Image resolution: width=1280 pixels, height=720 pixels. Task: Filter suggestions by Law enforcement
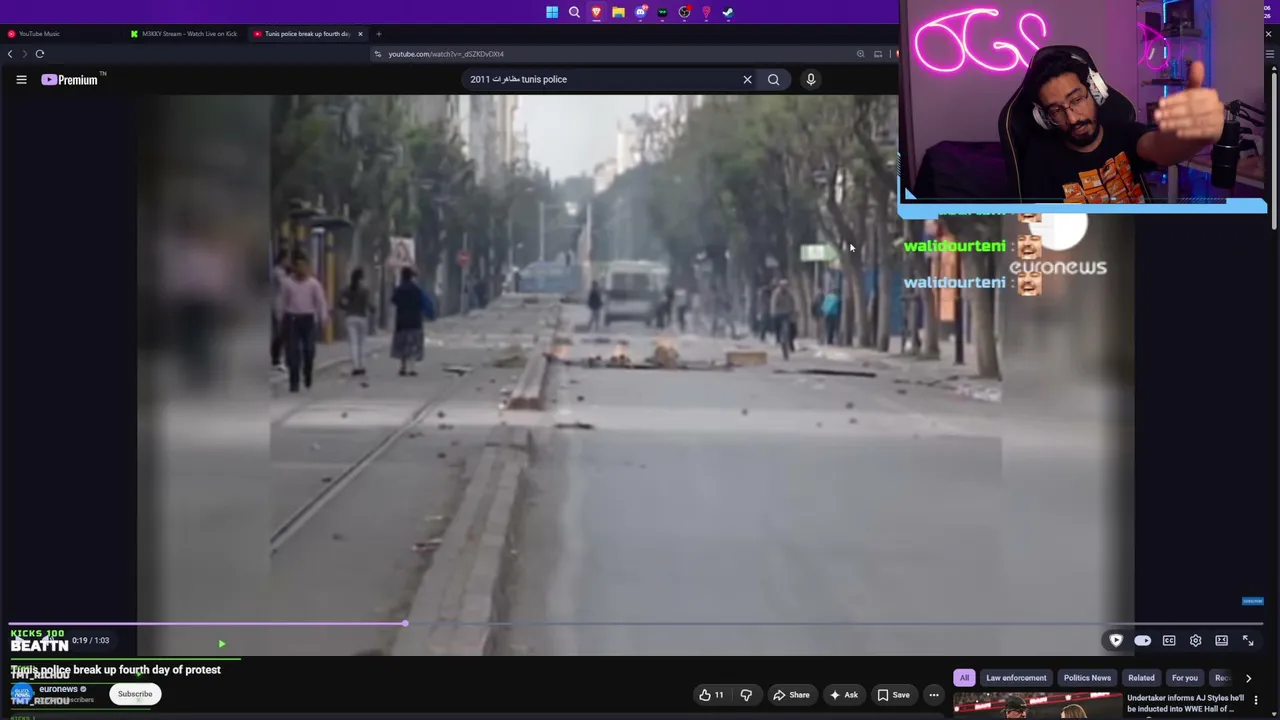[x=1016, y=678]
